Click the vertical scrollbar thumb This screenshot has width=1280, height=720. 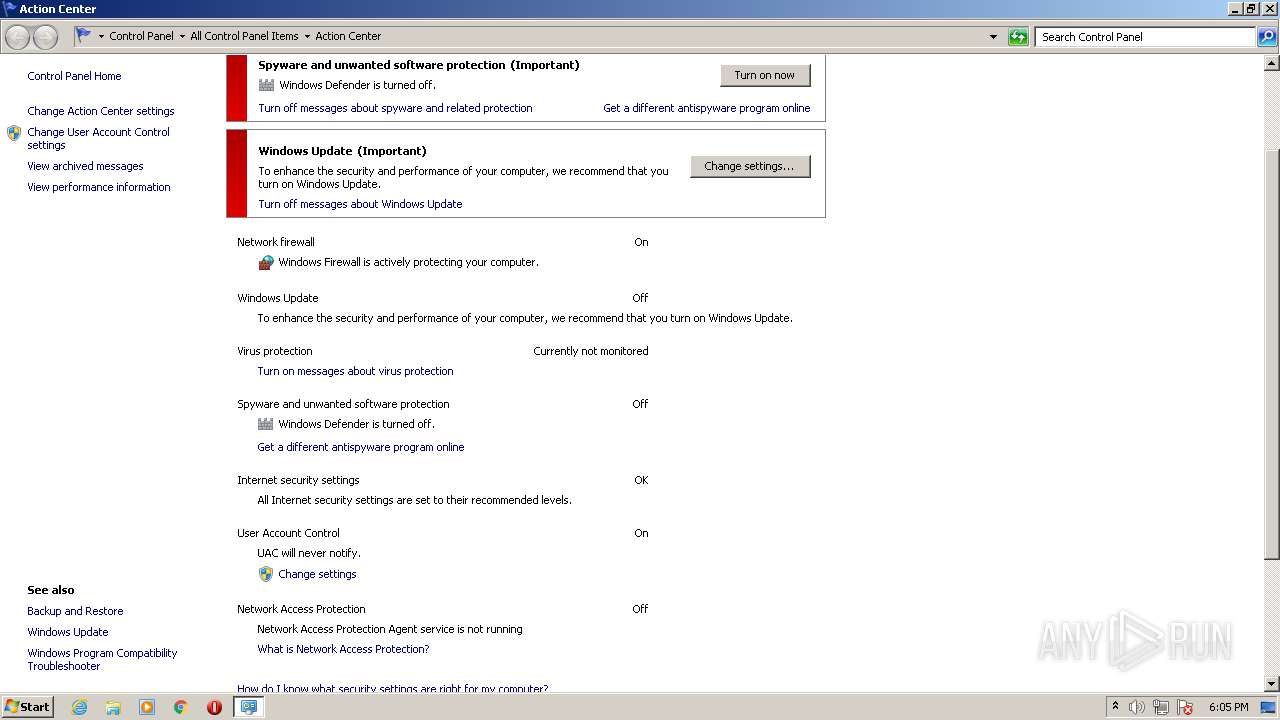[x=1272, y=353]
